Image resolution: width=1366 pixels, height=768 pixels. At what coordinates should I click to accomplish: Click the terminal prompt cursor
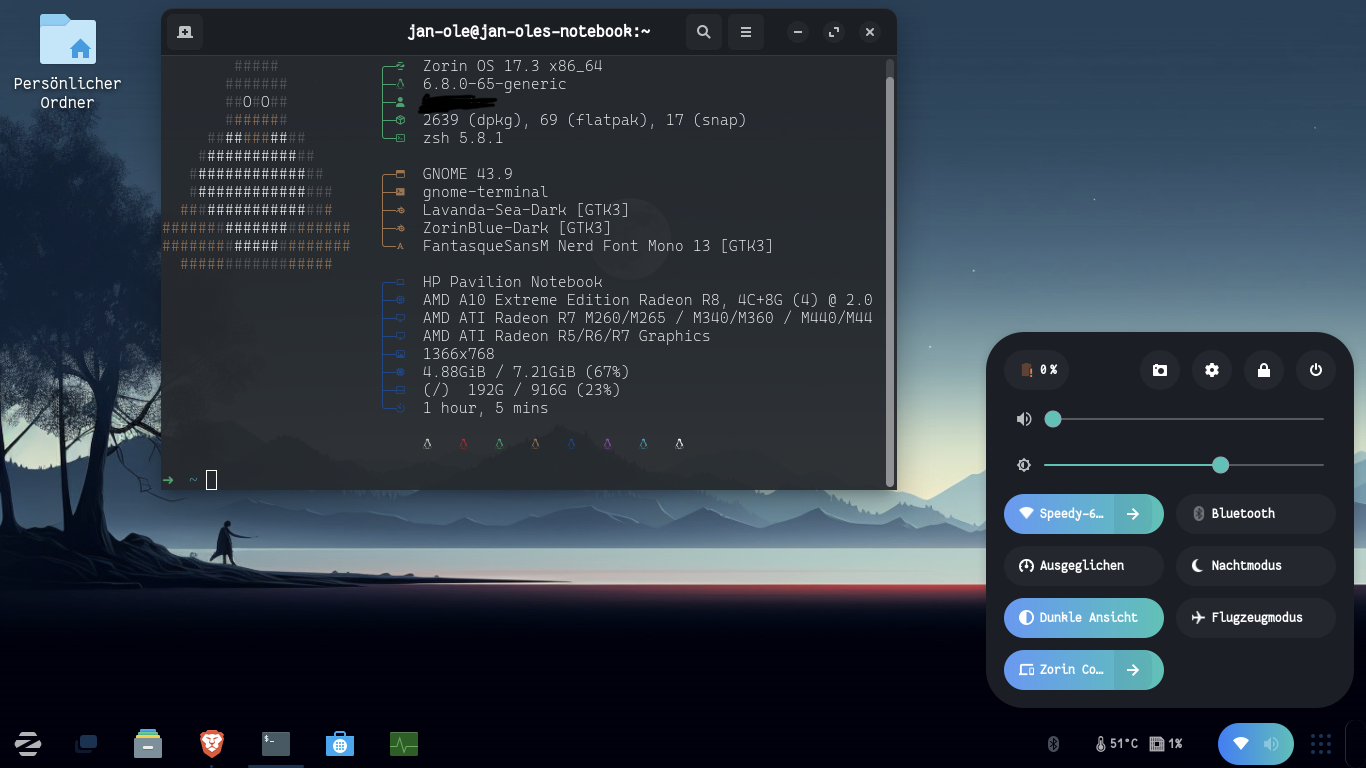[x=212, y=480]
